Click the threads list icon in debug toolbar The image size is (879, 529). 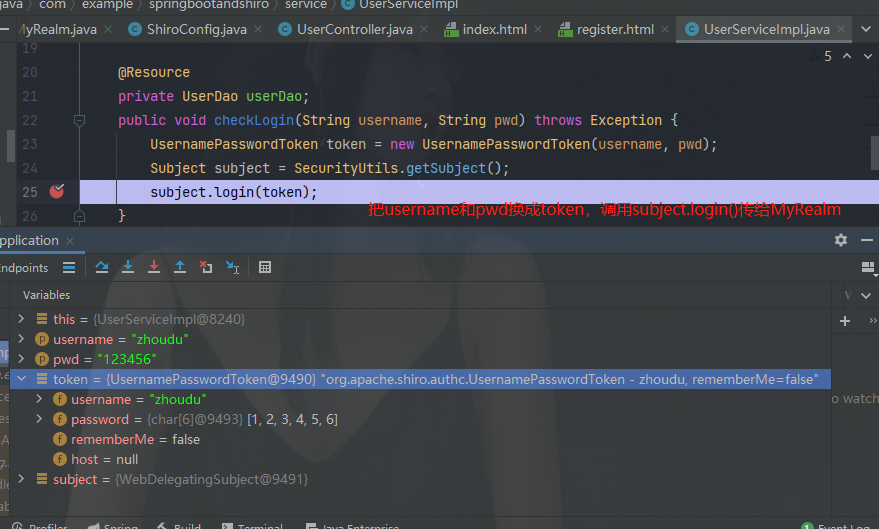coord(69,267)
